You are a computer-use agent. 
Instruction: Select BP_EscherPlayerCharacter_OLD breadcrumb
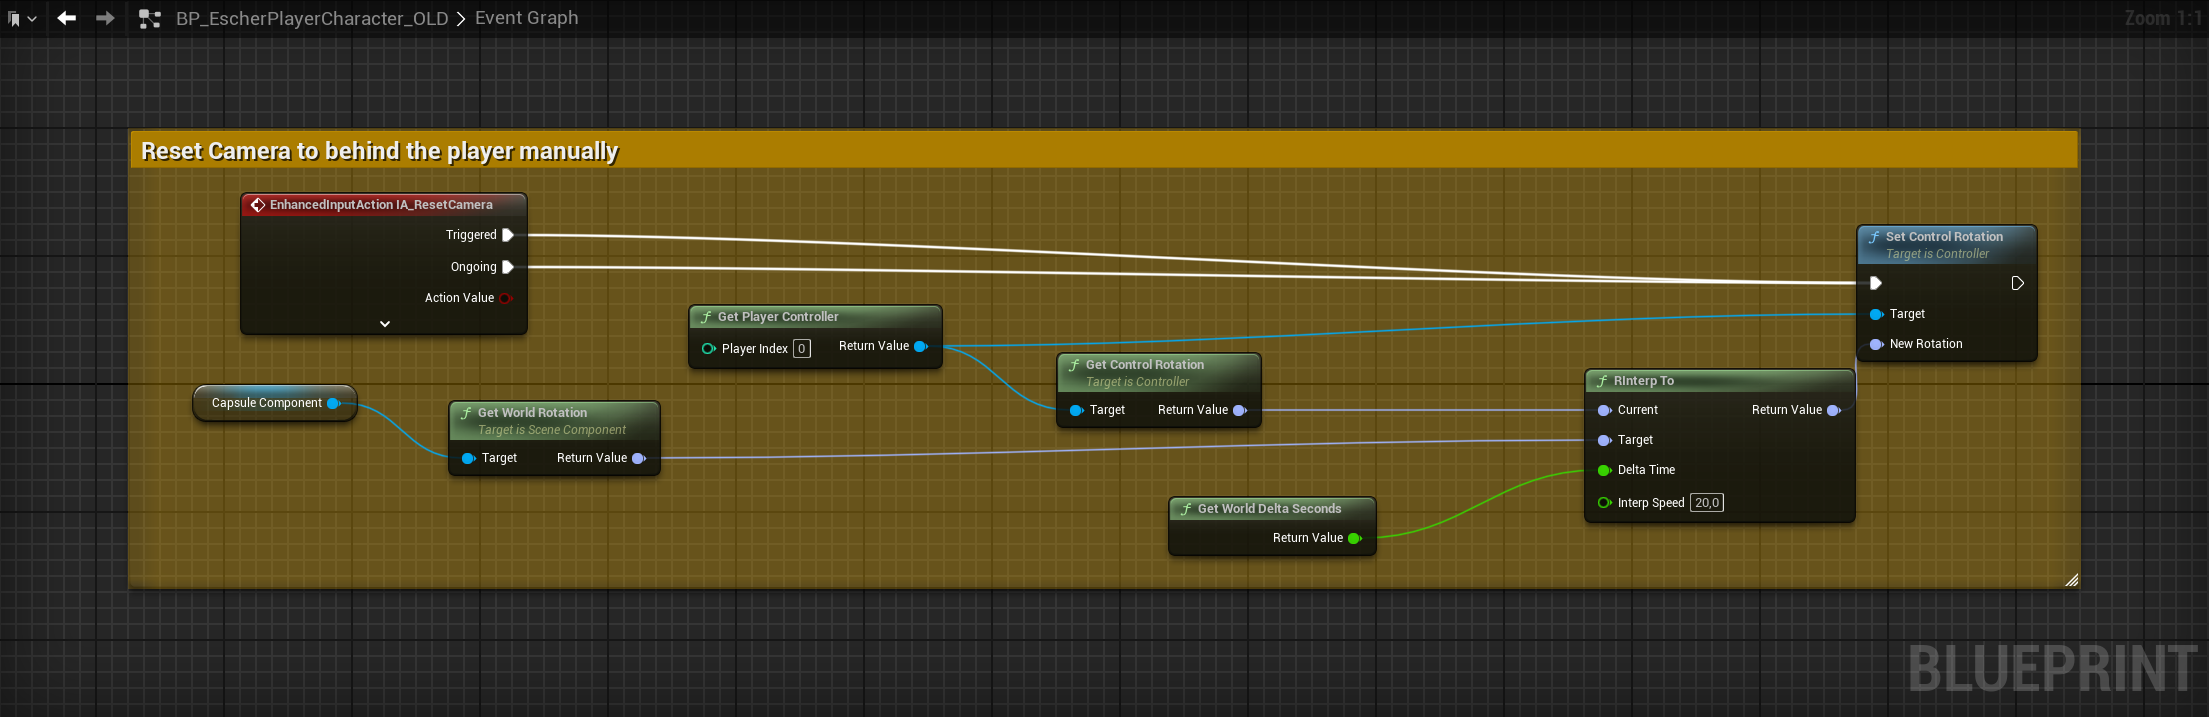(311, 18)
